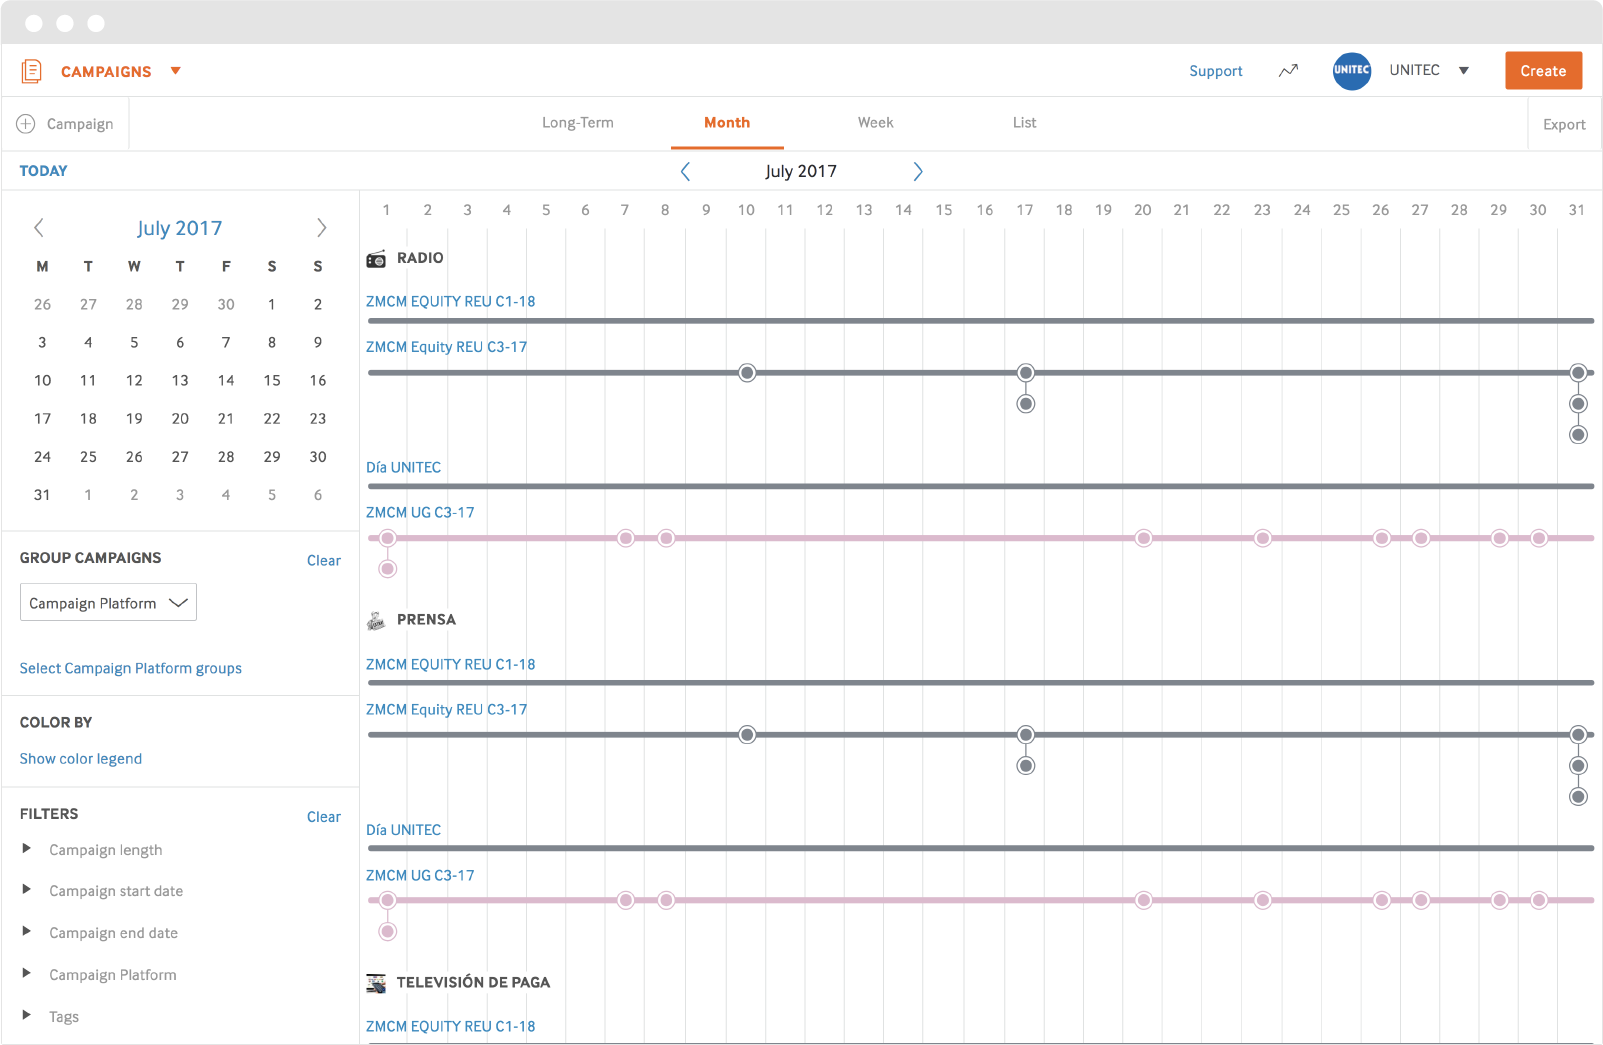Show the color legend
Image resolution: width=1603 pixels, height=1045 pixels.
pos(81,759)
